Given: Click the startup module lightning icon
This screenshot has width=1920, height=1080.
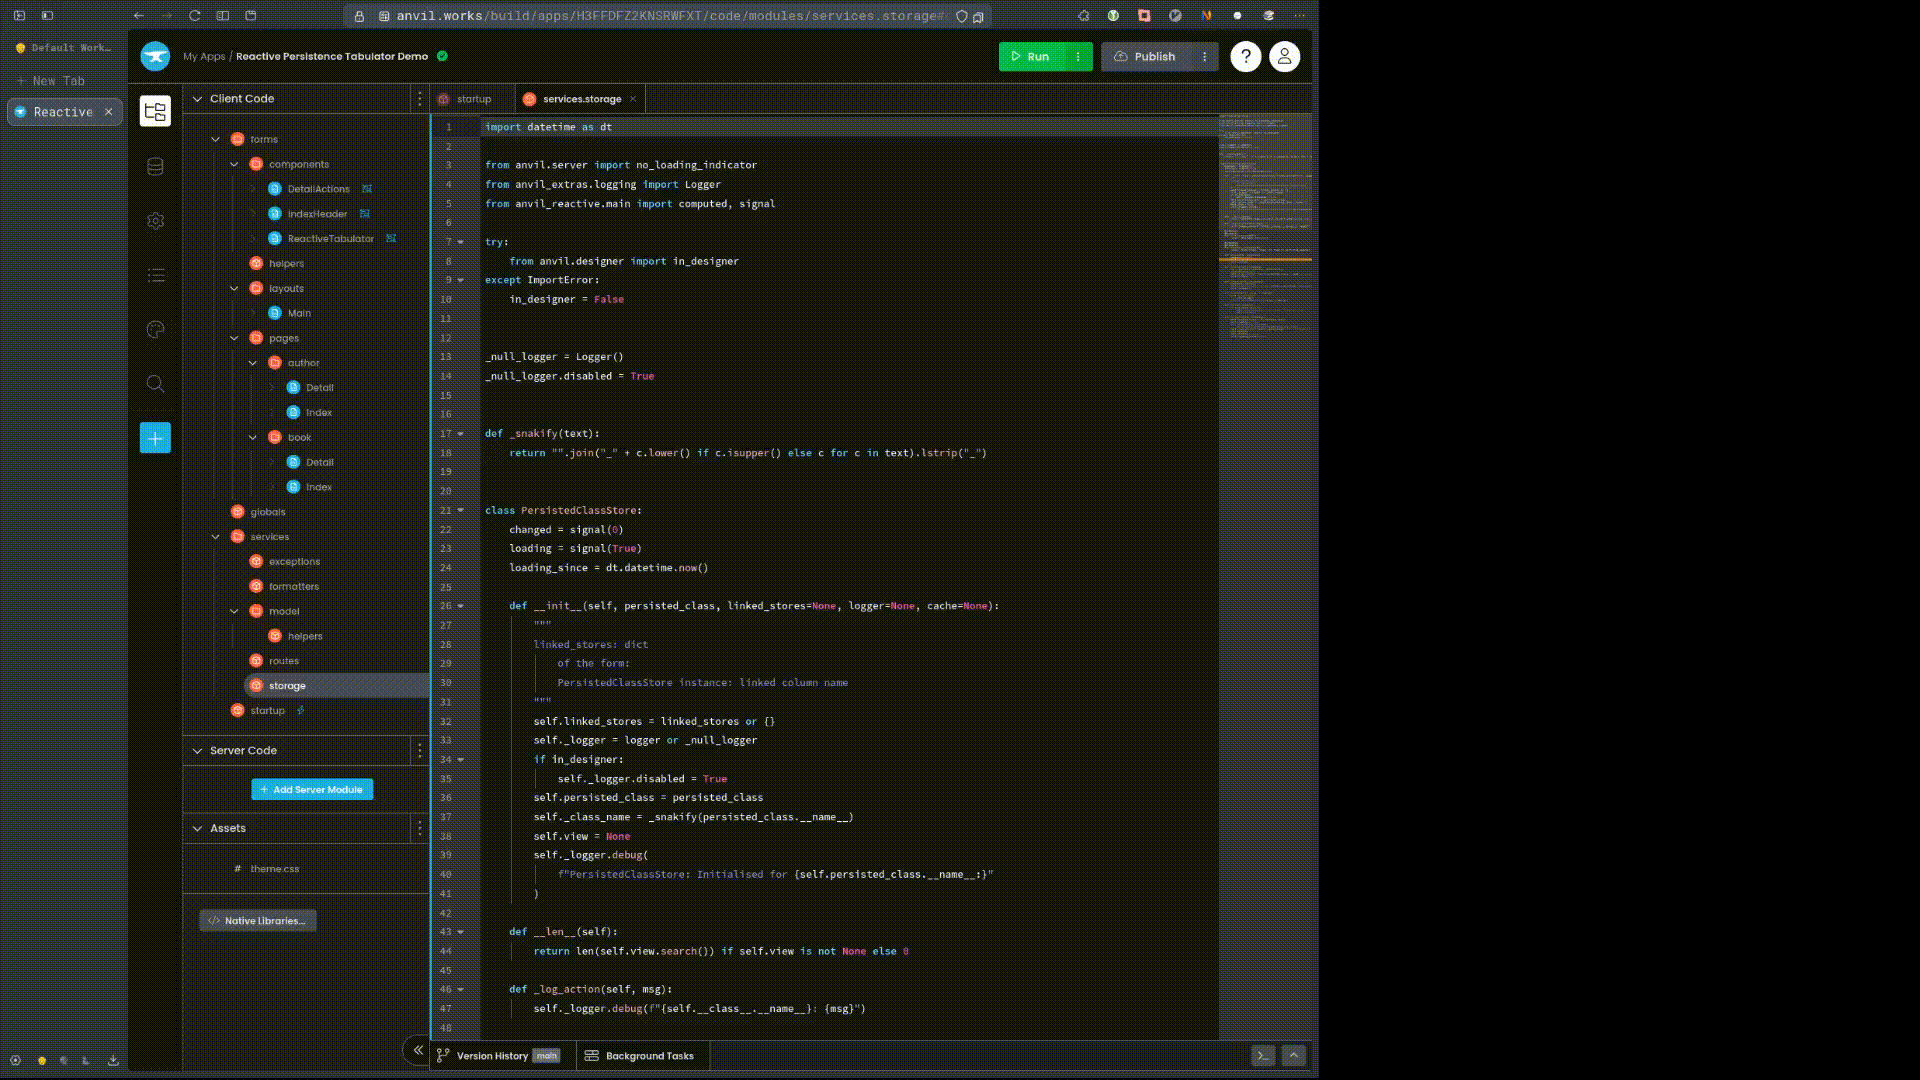Looking at the screenshot, I should [x=300, y=710].
